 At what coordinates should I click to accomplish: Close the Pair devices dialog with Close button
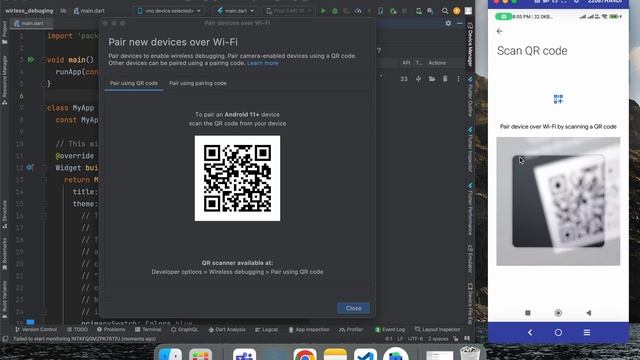353,308
